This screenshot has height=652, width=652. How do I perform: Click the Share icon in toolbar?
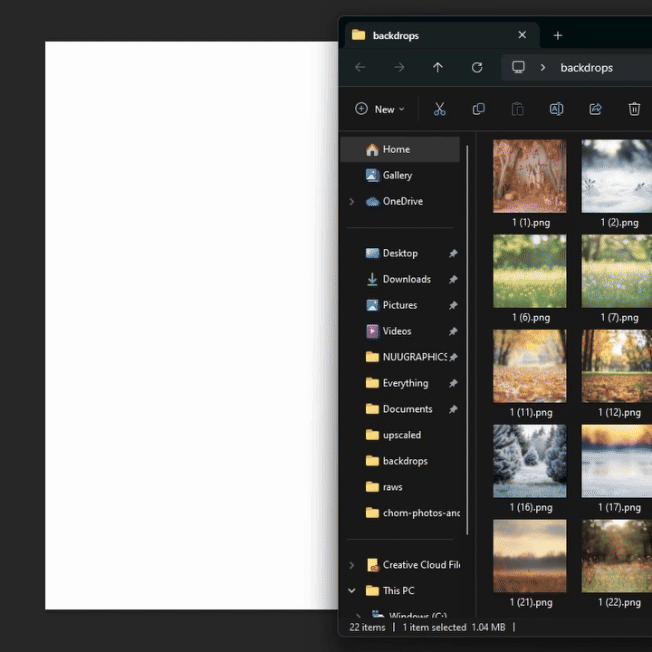coord(595,109)
